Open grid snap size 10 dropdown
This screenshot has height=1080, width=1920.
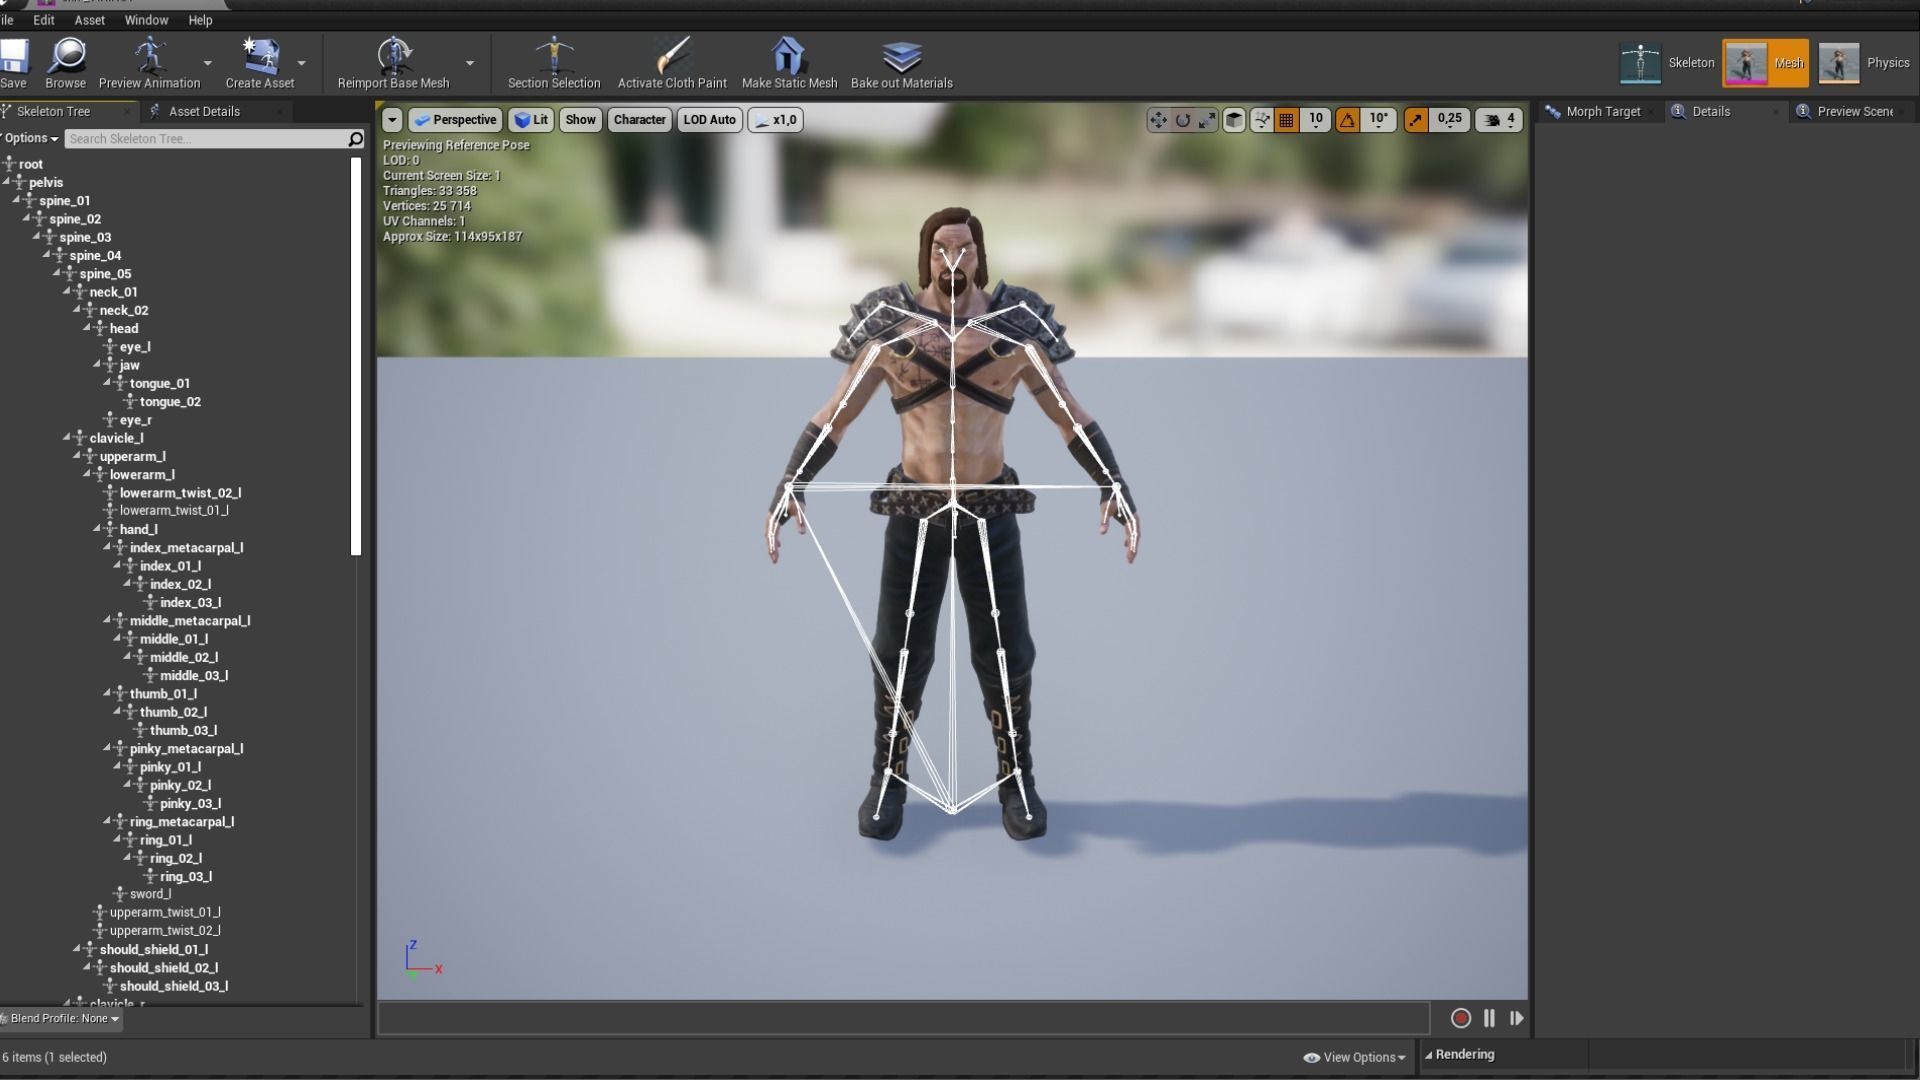tap(1316, 119)
